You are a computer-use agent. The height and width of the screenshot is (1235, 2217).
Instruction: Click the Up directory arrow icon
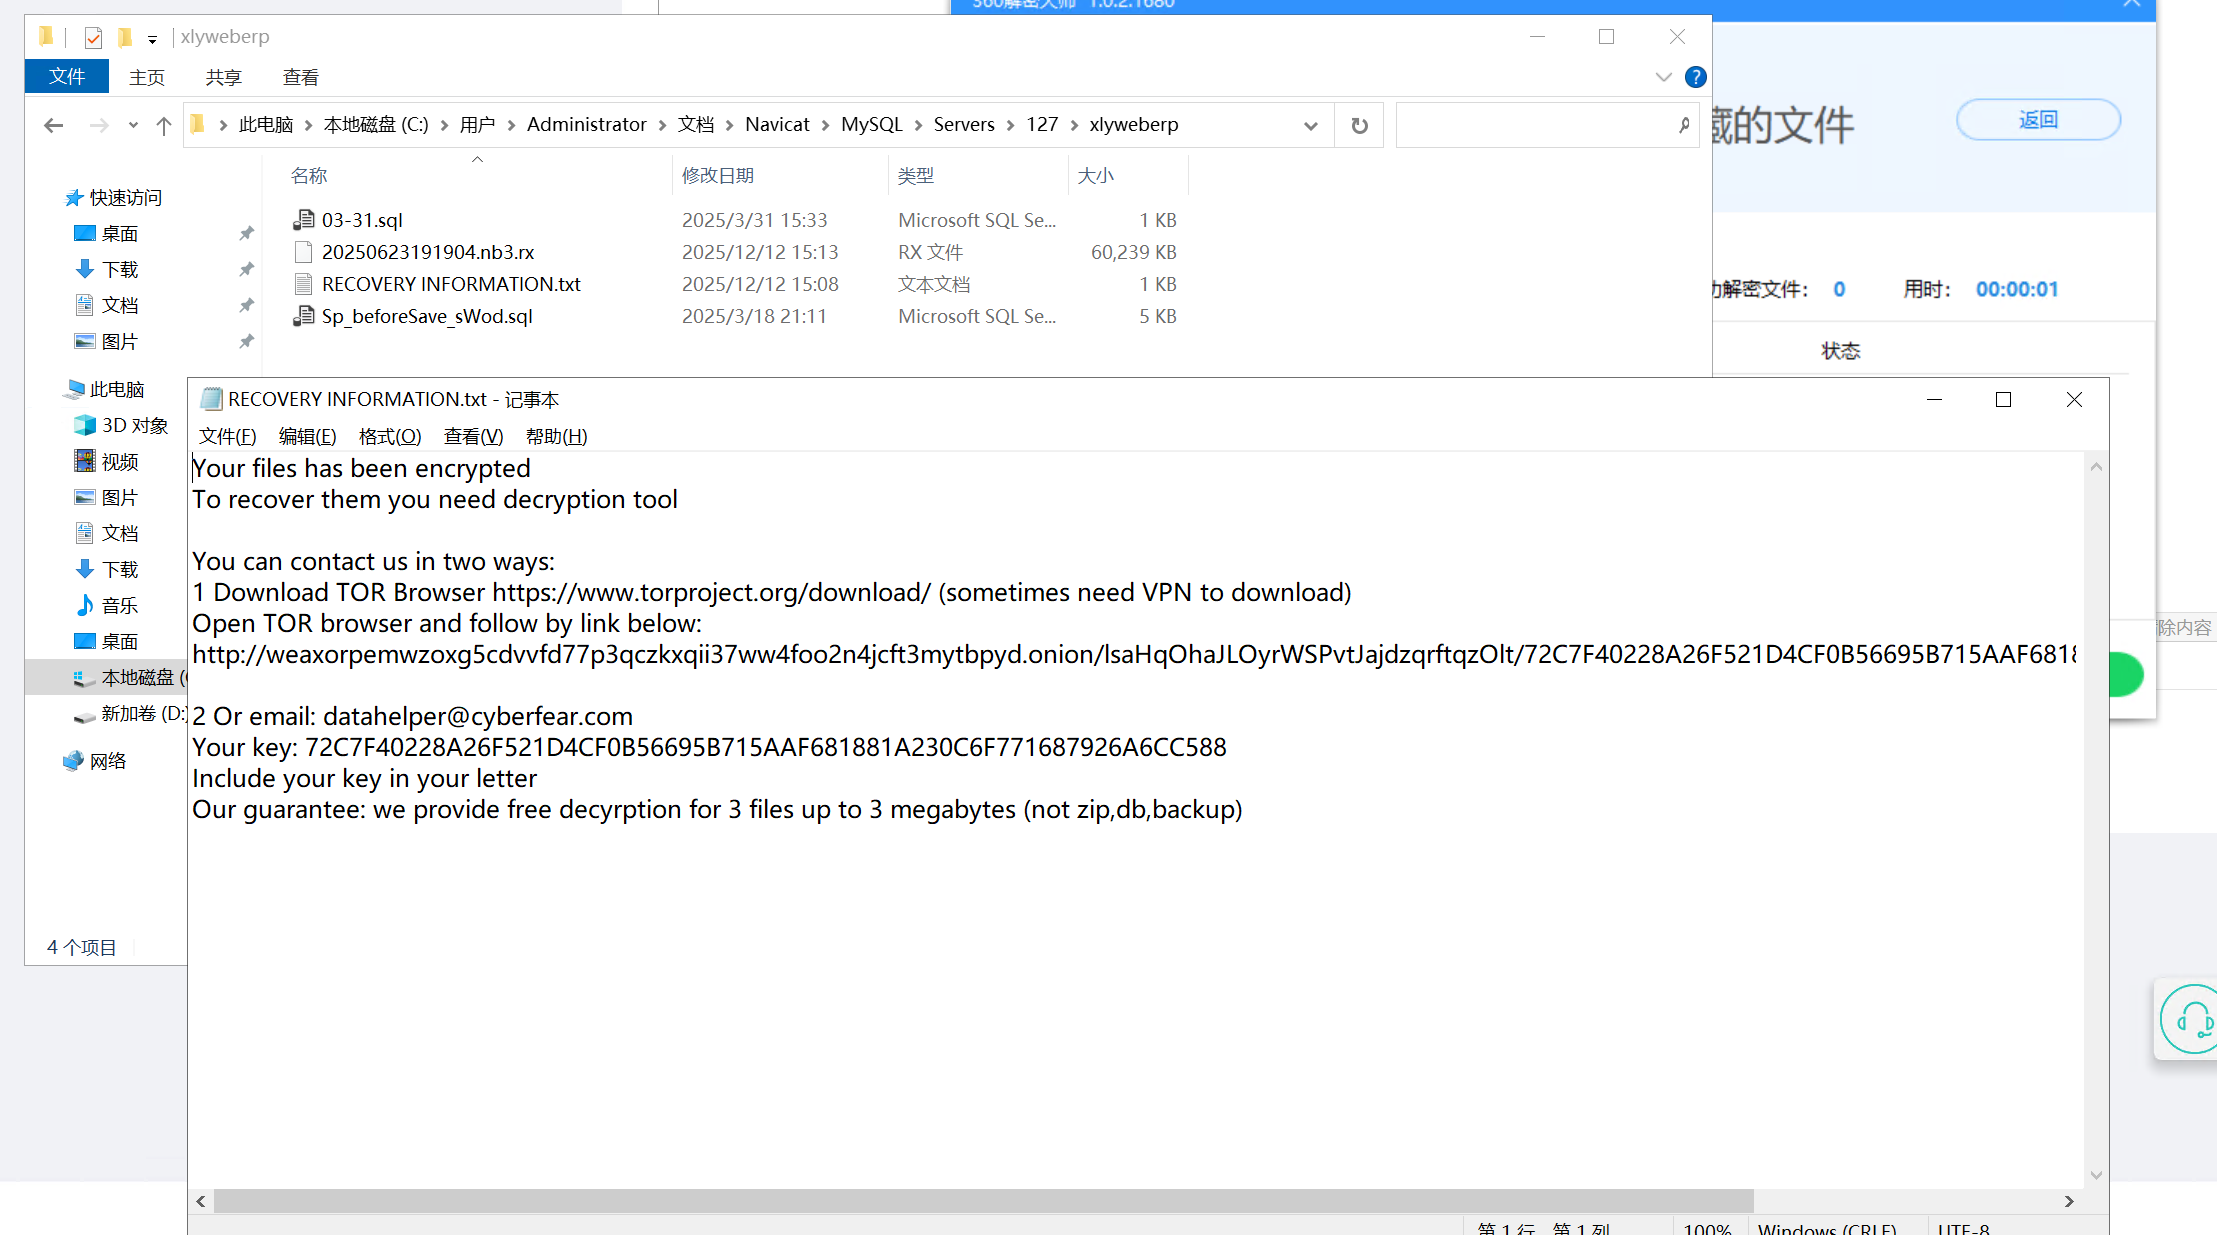(164, 125)
